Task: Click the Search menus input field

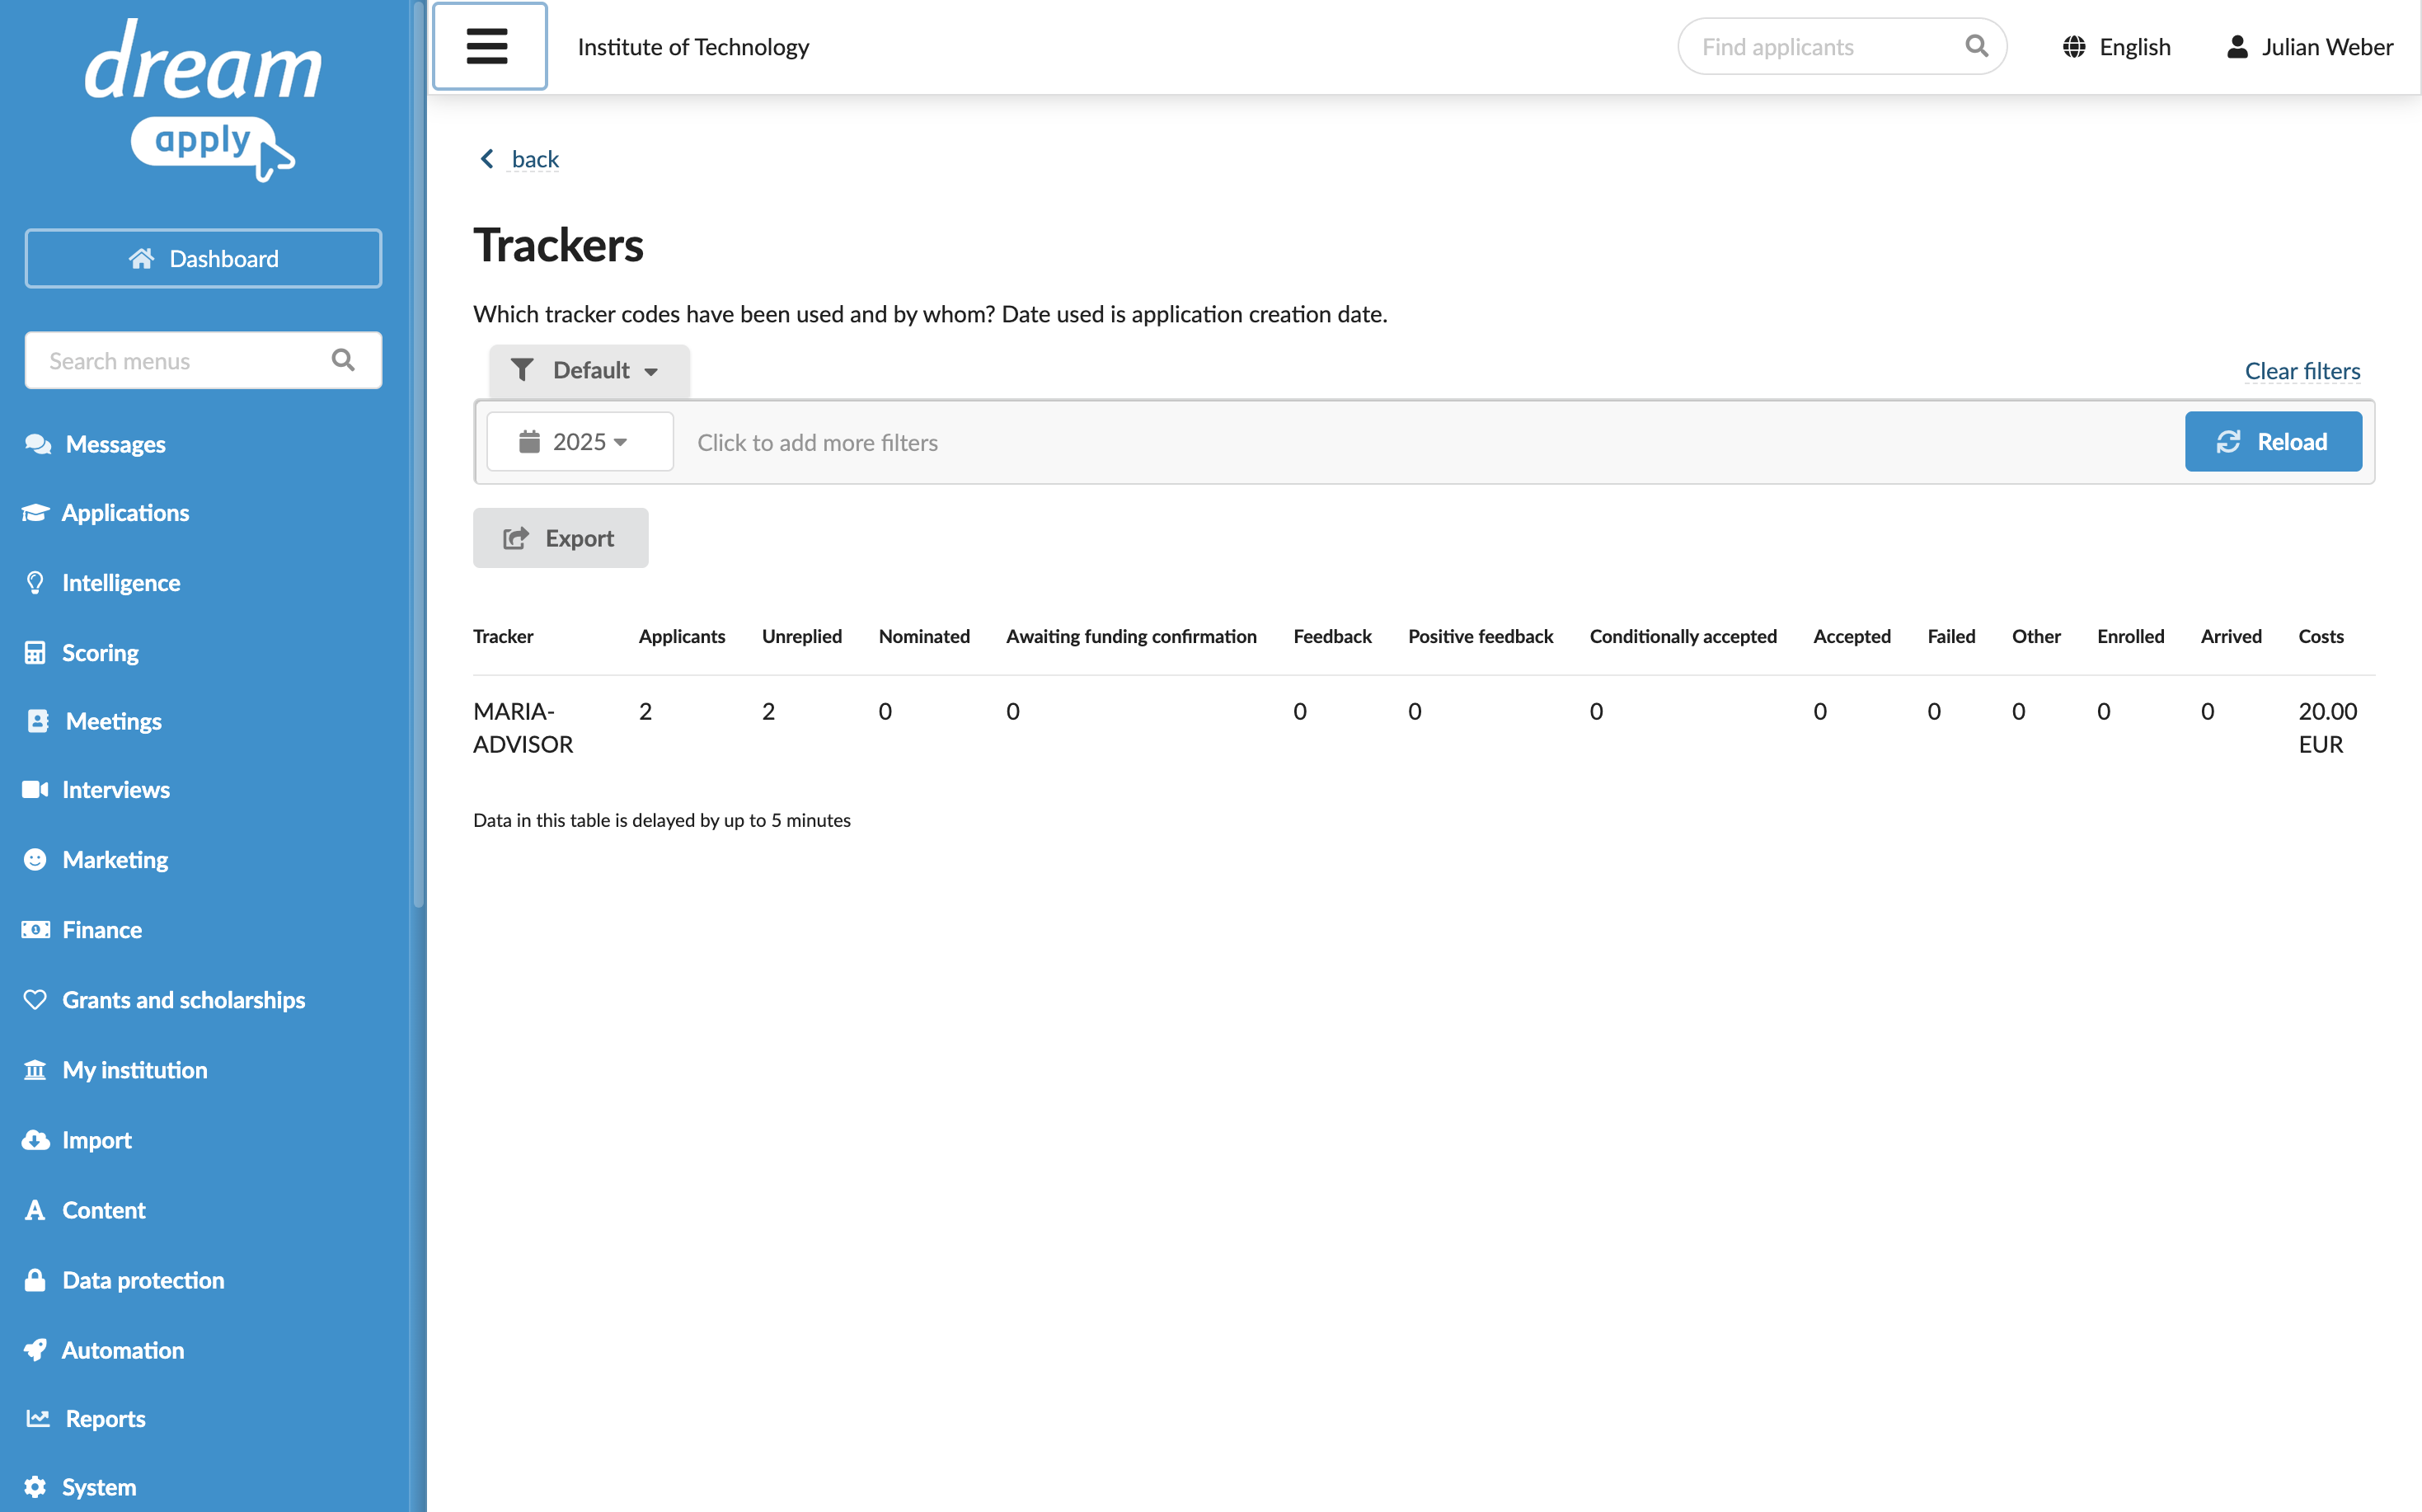Action: [x=203, y=360]
